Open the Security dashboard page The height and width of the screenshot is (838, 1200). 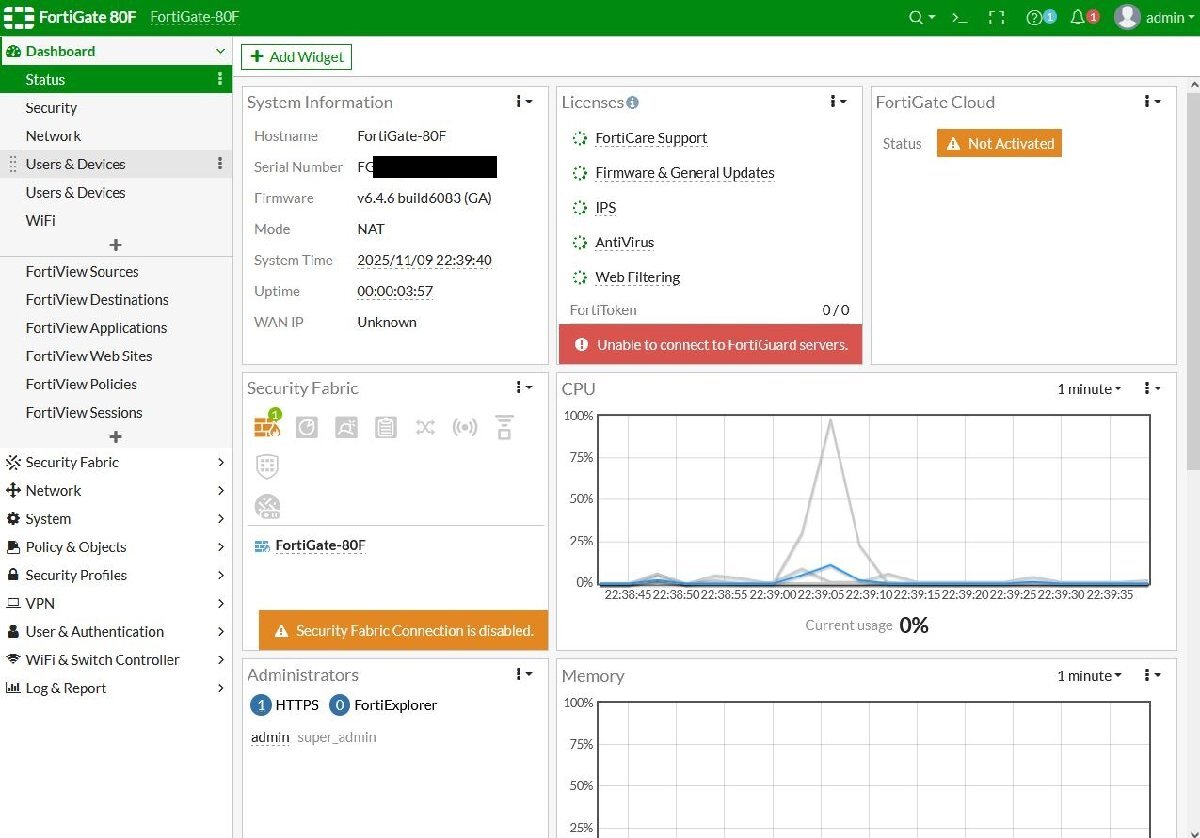tap(51, 108)
